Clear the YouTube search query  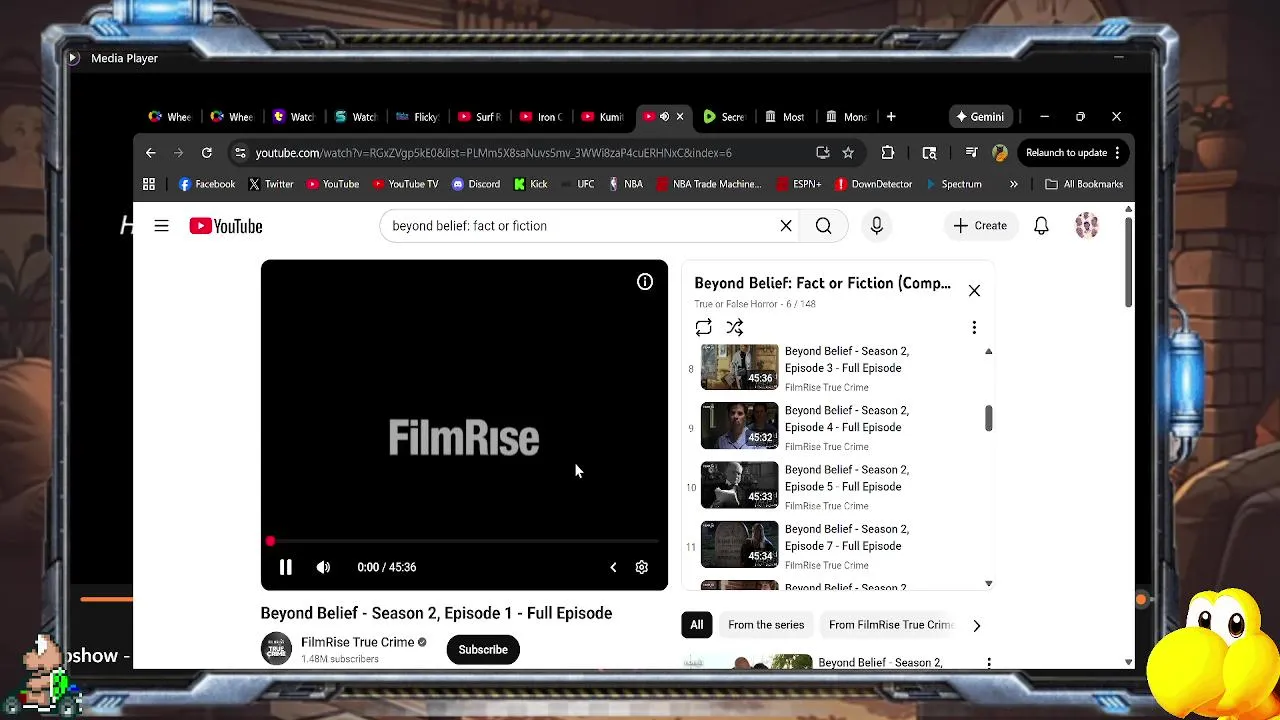[x=786, y=226]
